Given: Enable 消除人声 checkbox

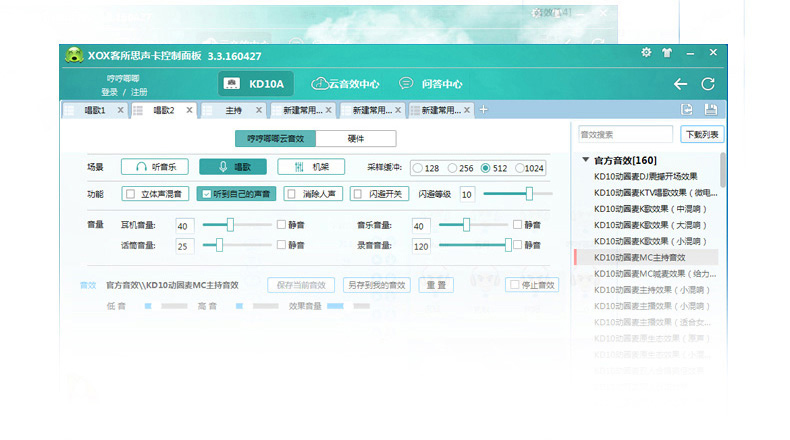Looking at the screenshot, I should pyautogui.click(x=292, y=194).
